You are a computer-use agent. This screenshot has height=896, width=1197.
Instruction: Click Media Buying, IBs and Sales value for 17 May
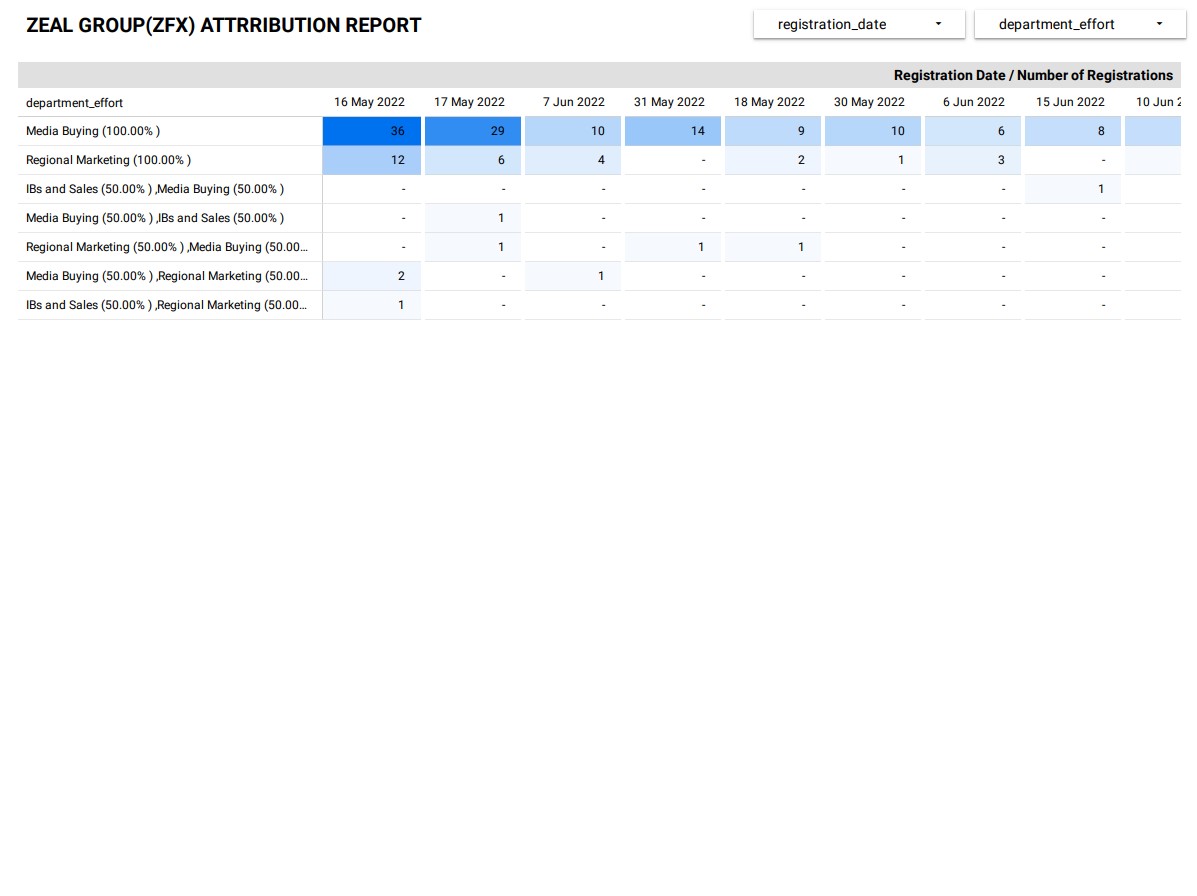click(473, 218)
